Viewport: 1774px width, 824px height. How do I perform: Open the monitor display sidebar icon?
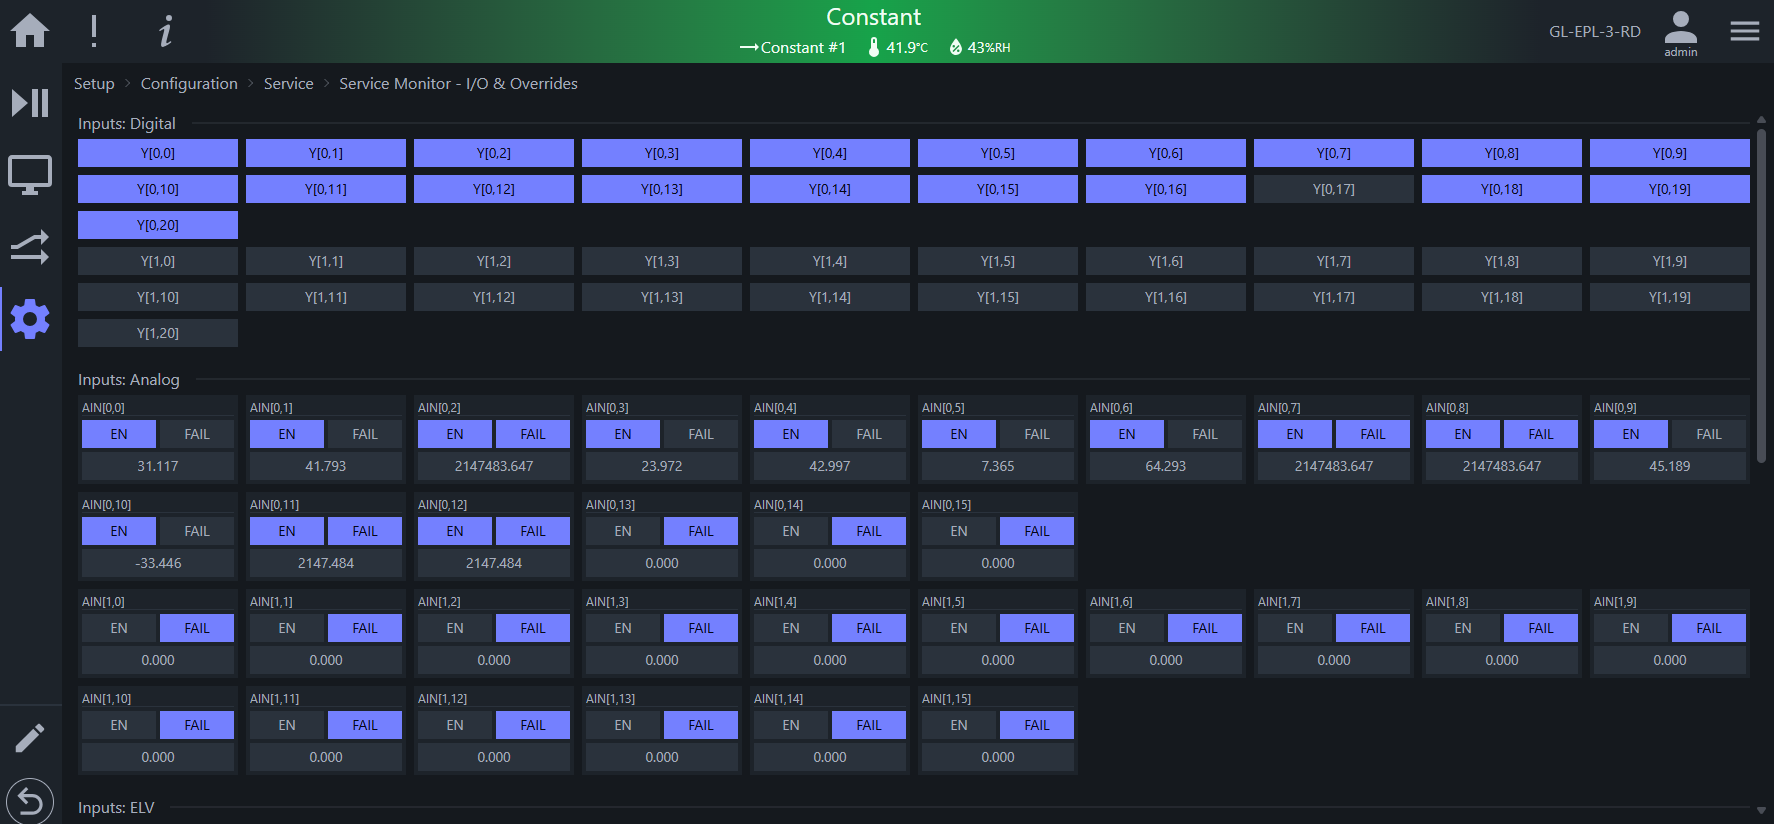[x=30, y=175]
